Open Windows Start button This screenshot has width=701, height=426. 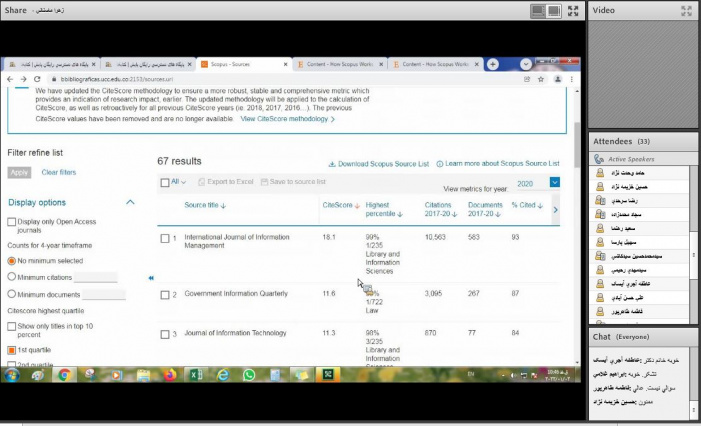(x=12, y=375)
